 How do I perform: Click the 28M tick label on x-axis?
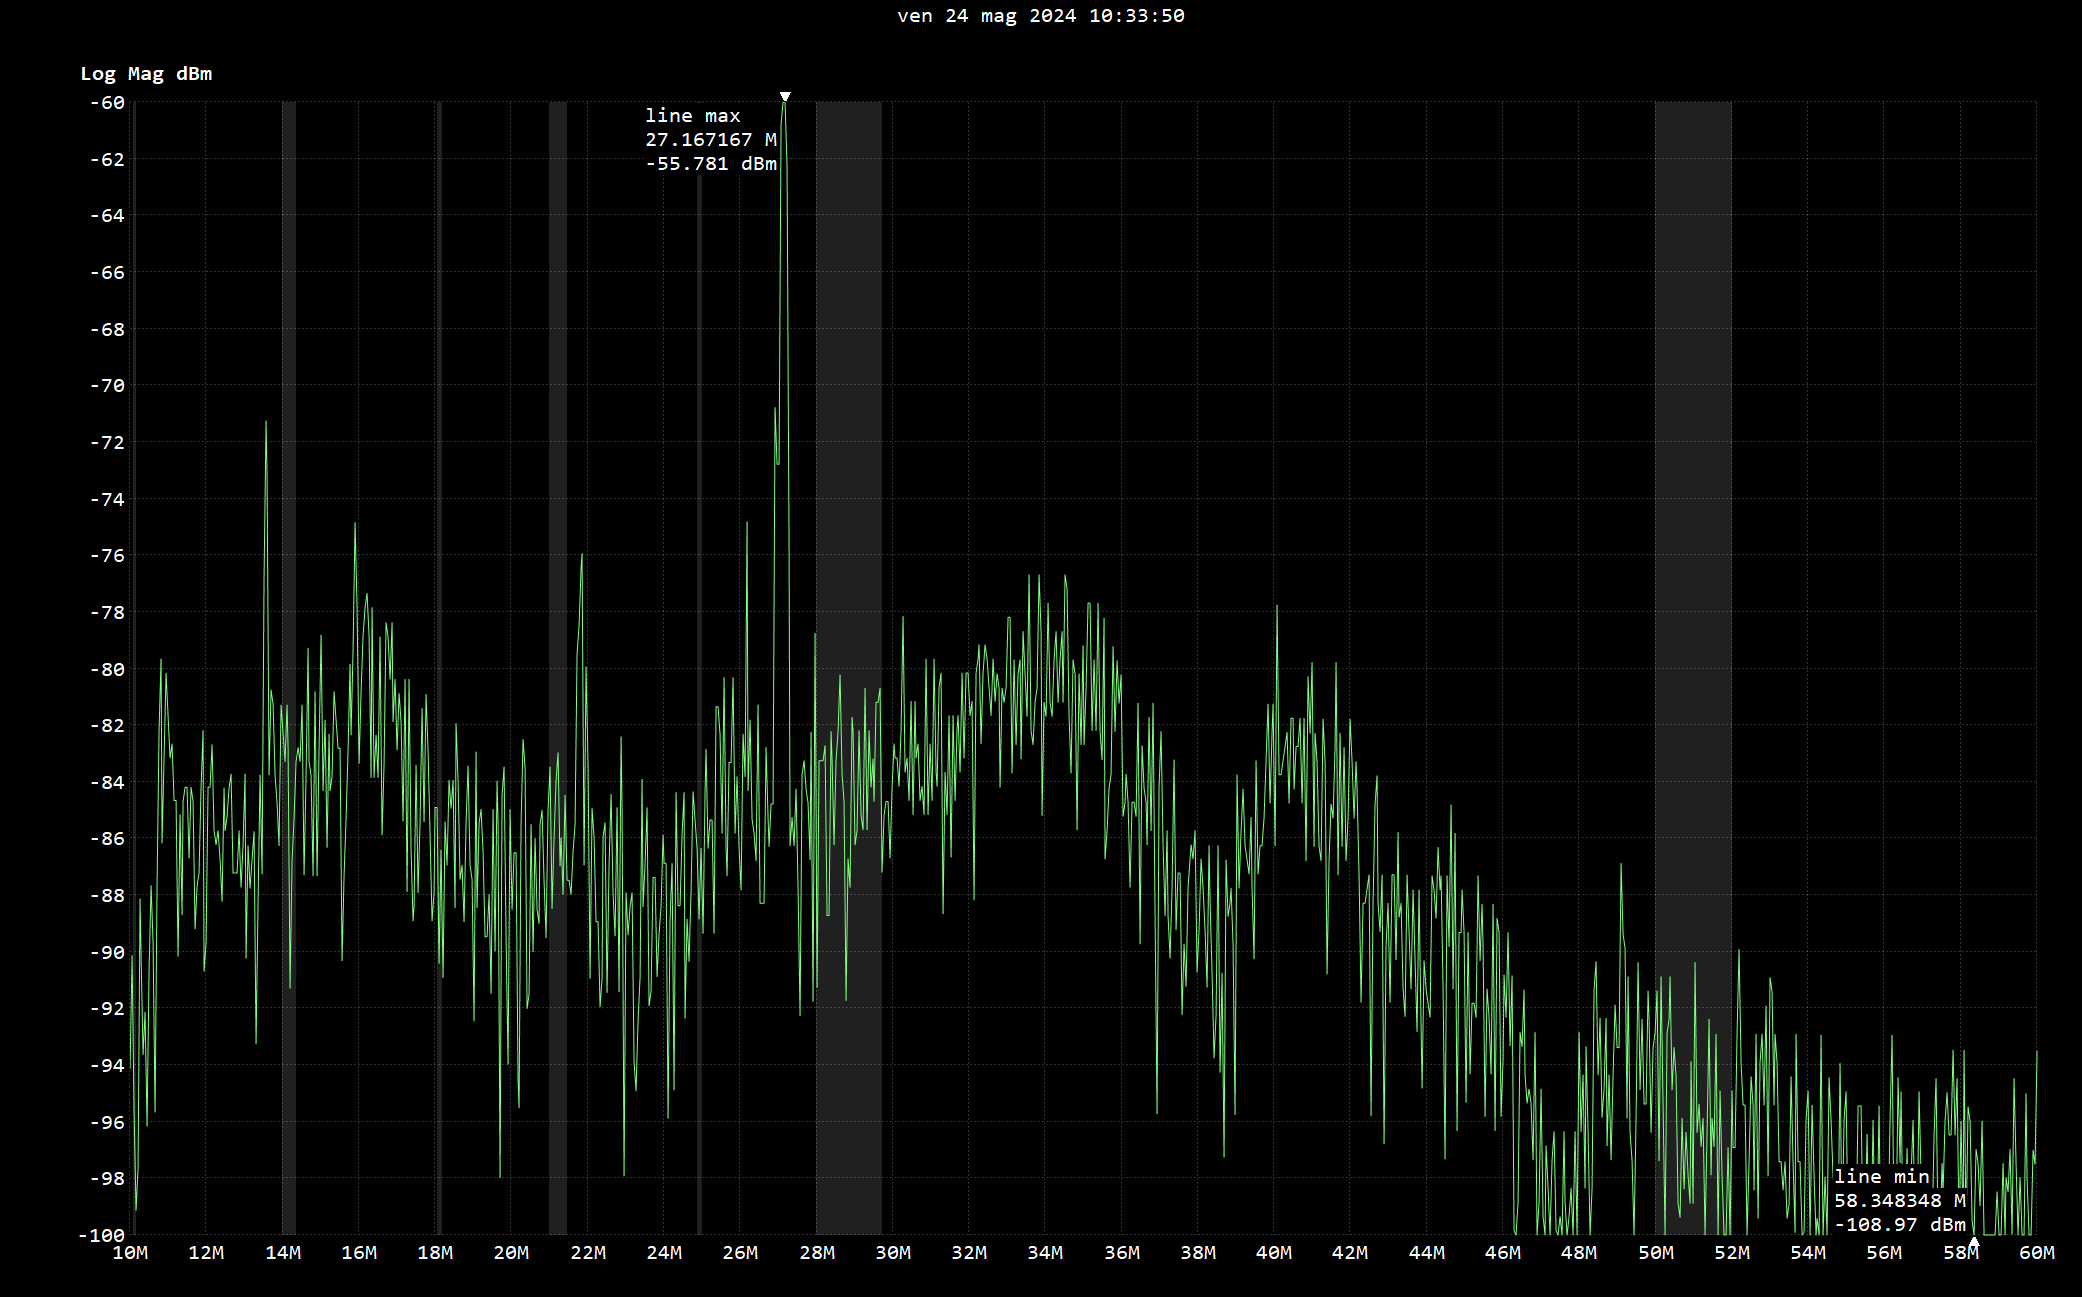click(816, 1253)
